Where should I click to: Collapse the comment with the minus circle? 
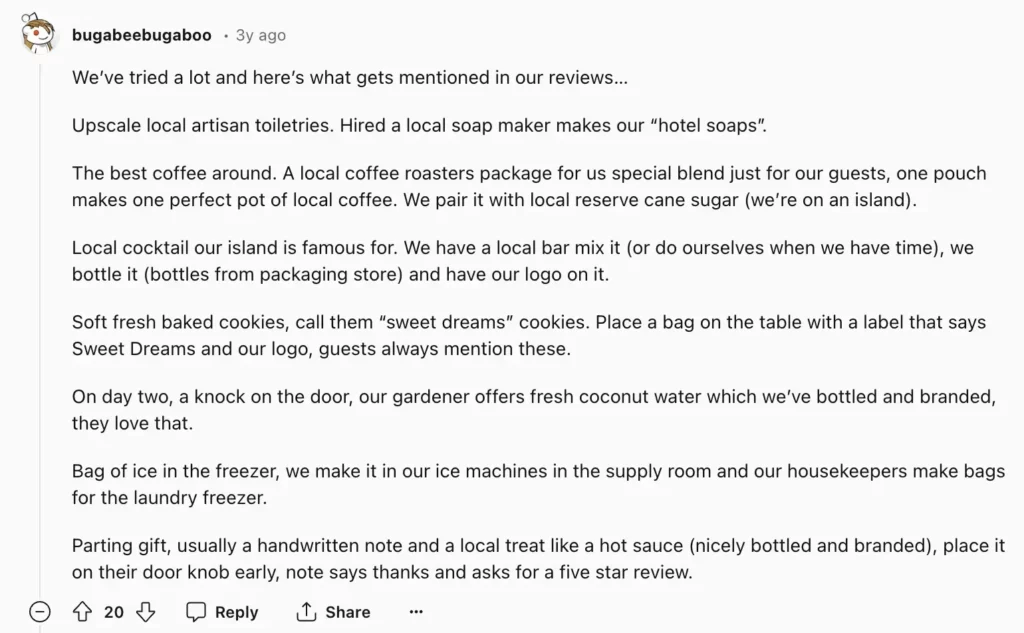click(40, 611)
